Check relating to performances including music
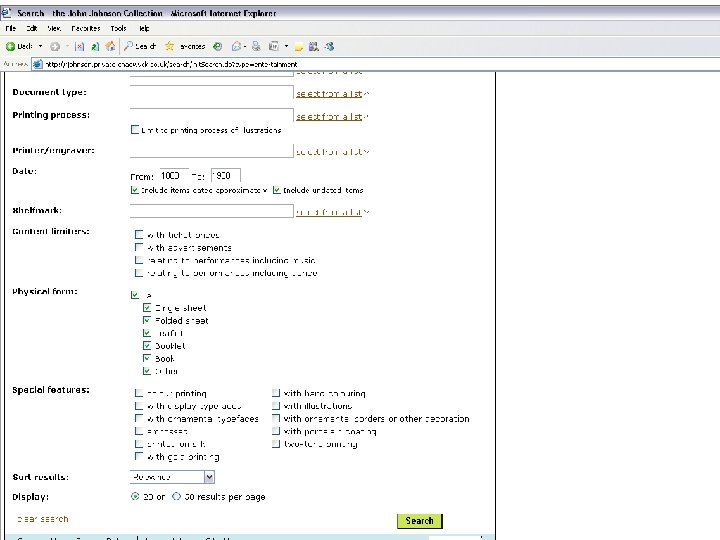 (139, 260)
